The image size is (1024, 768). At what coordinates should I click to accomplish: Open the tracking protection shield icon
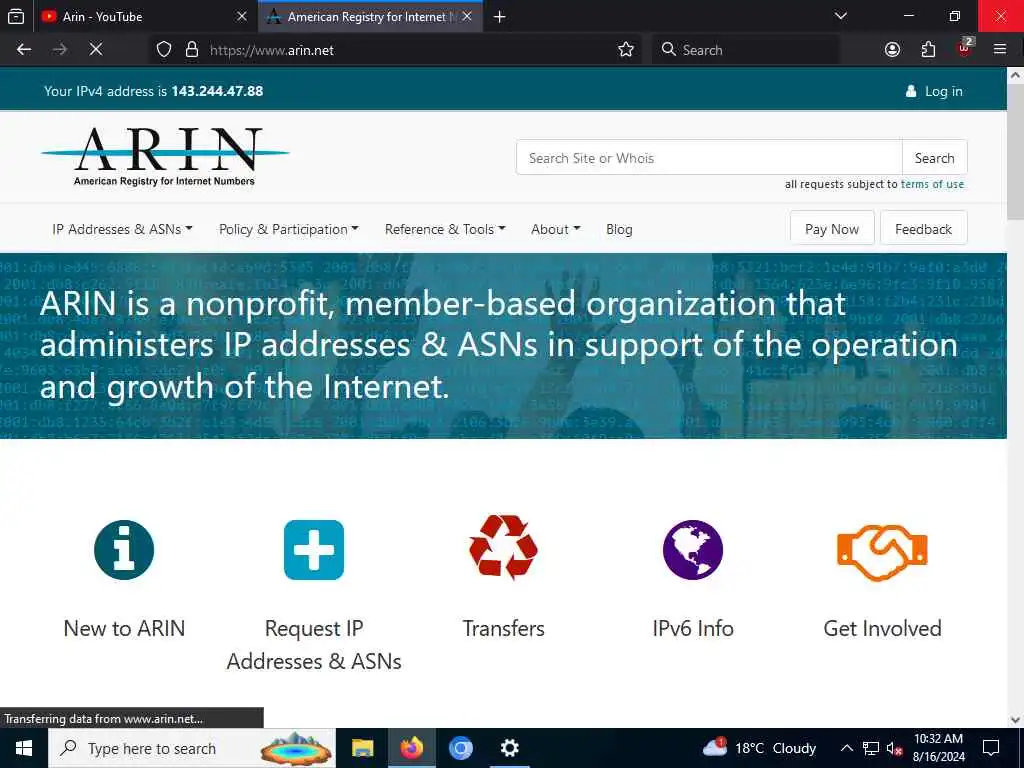[x=164, y=50]
